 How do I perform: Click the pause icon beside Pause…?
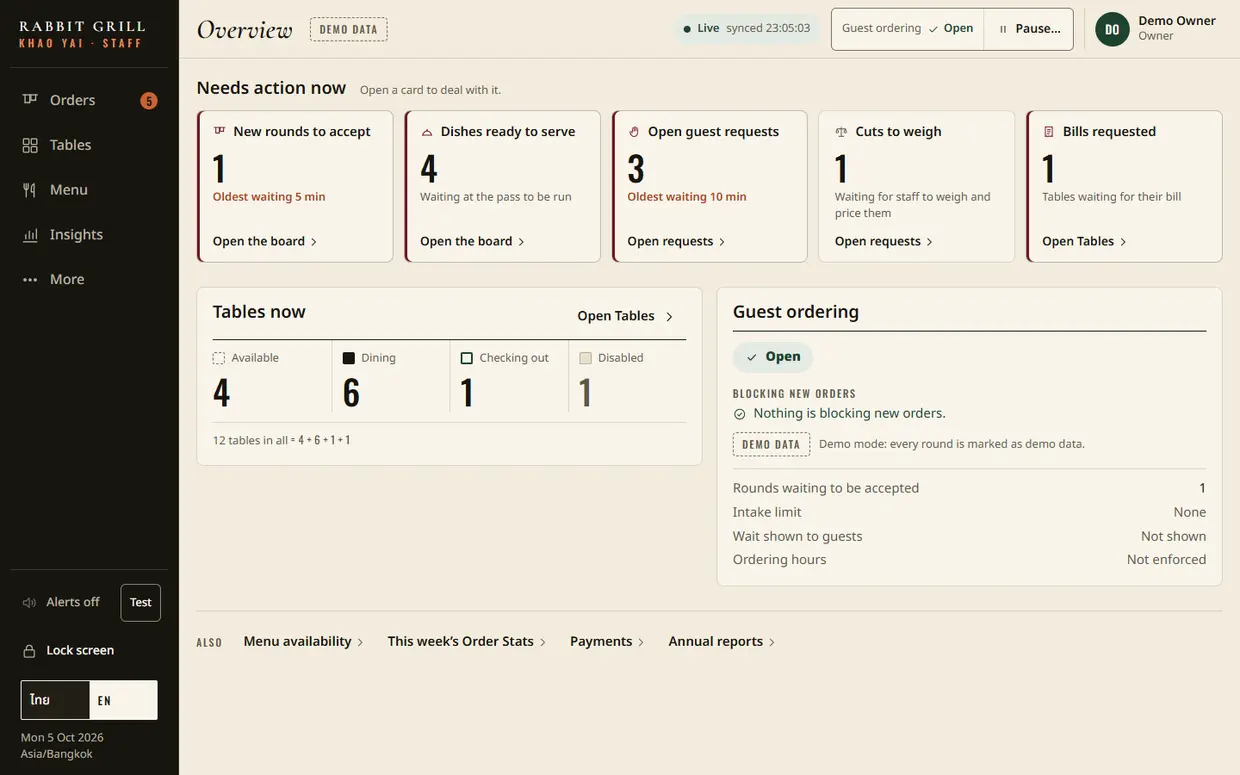tap(1003, 29)
